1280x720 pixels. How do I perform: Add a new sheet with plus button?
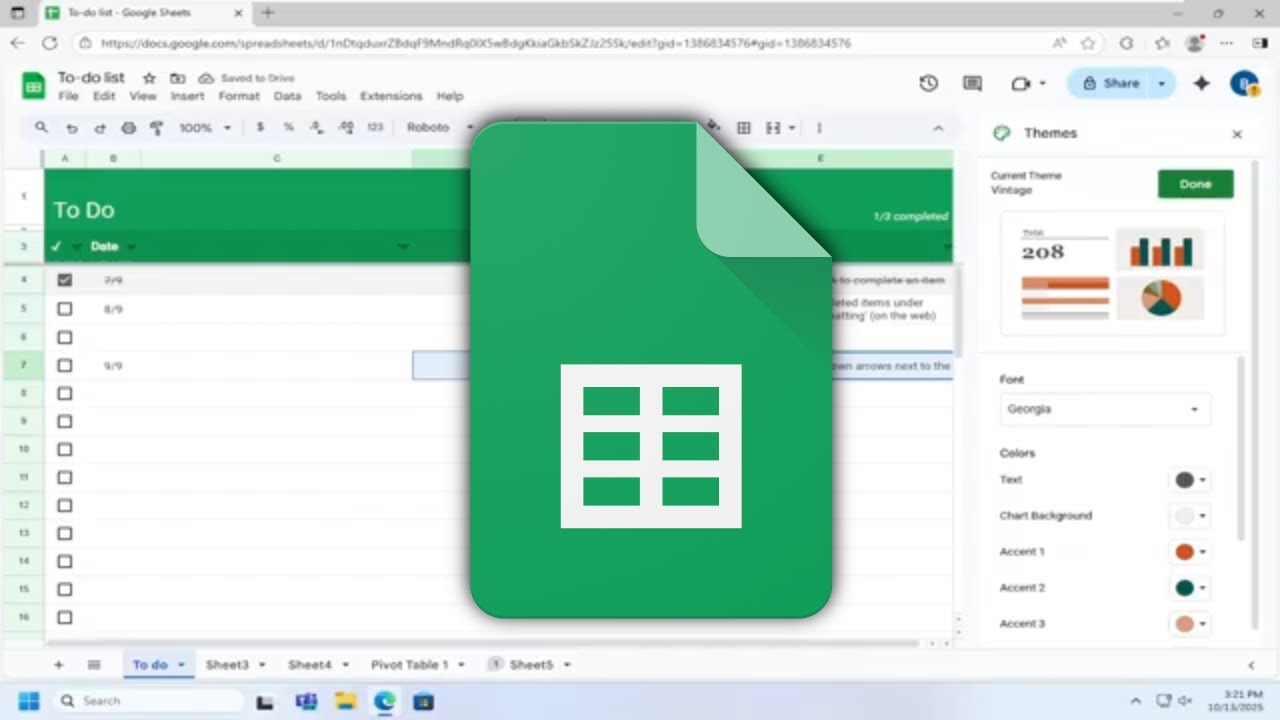pyautogui.click(x=58, y=664)
